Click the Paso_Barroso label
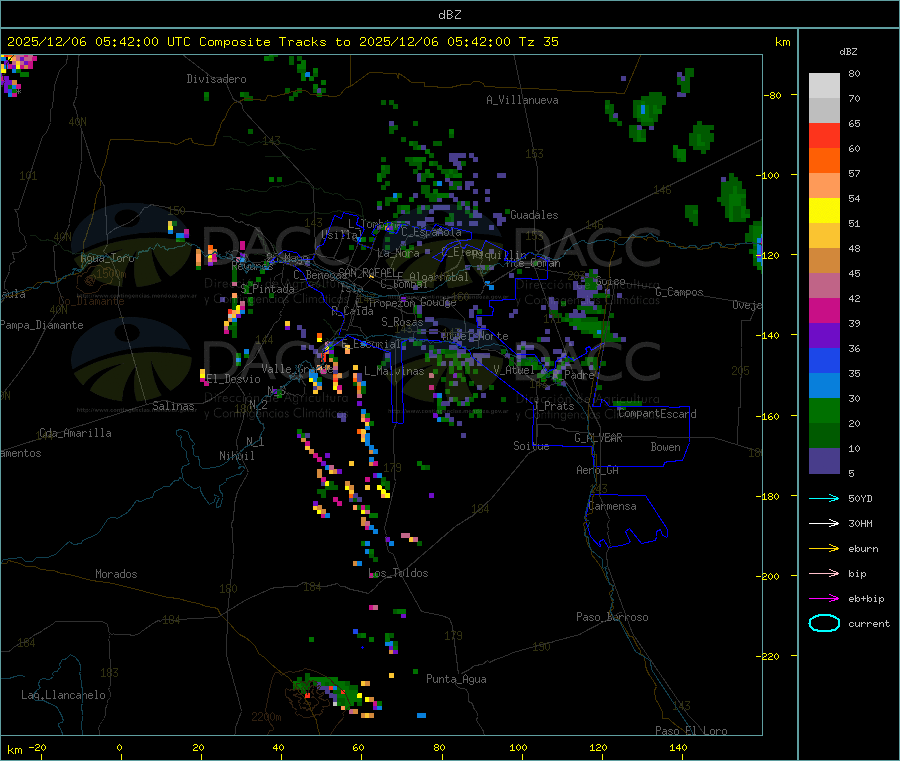 point(612,617)
